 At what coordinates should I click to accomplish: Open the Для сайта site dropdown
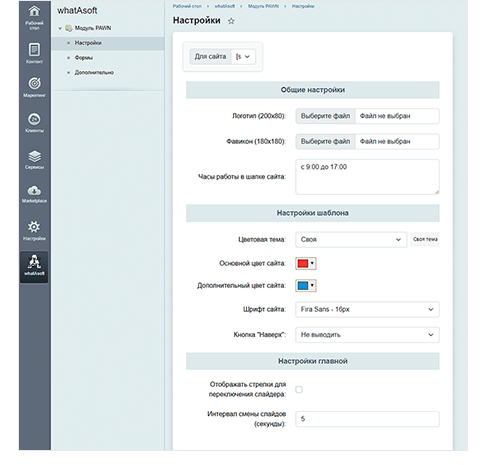pyautogui.click(x=243, y=57)
